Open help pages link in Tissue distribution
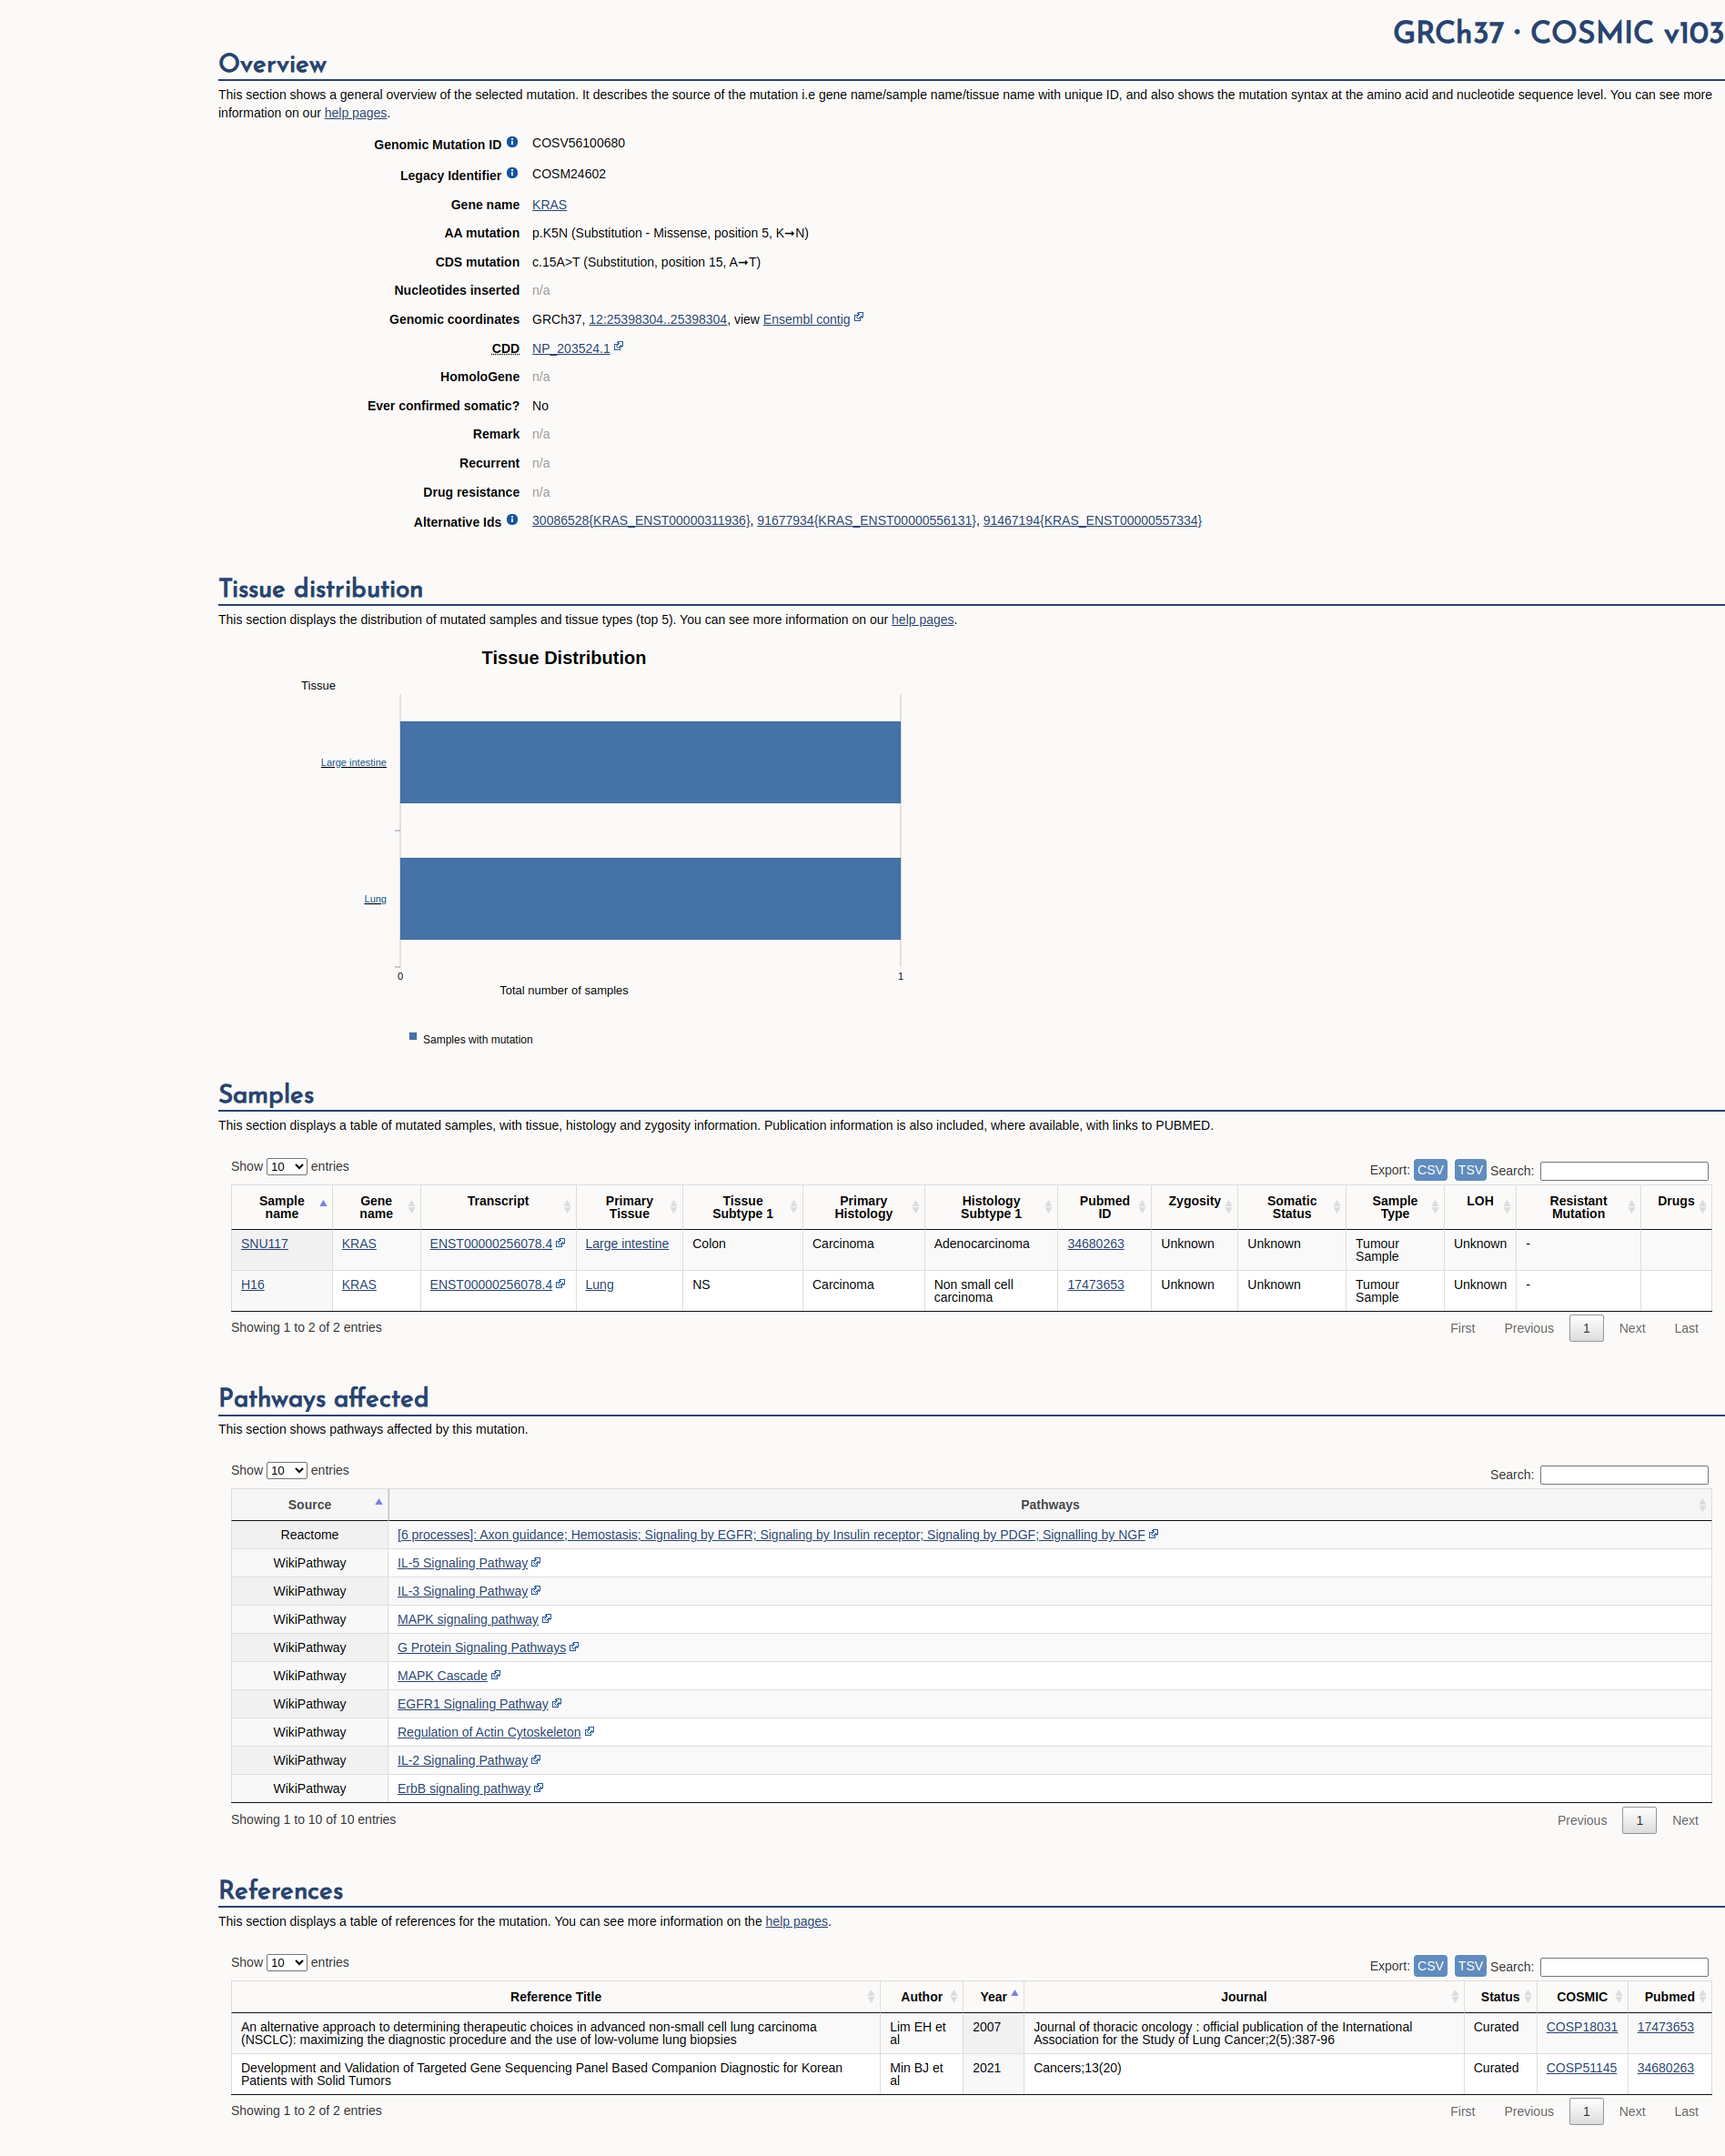The width and height of the screenshot is (1725, 2156). [922, 619]
